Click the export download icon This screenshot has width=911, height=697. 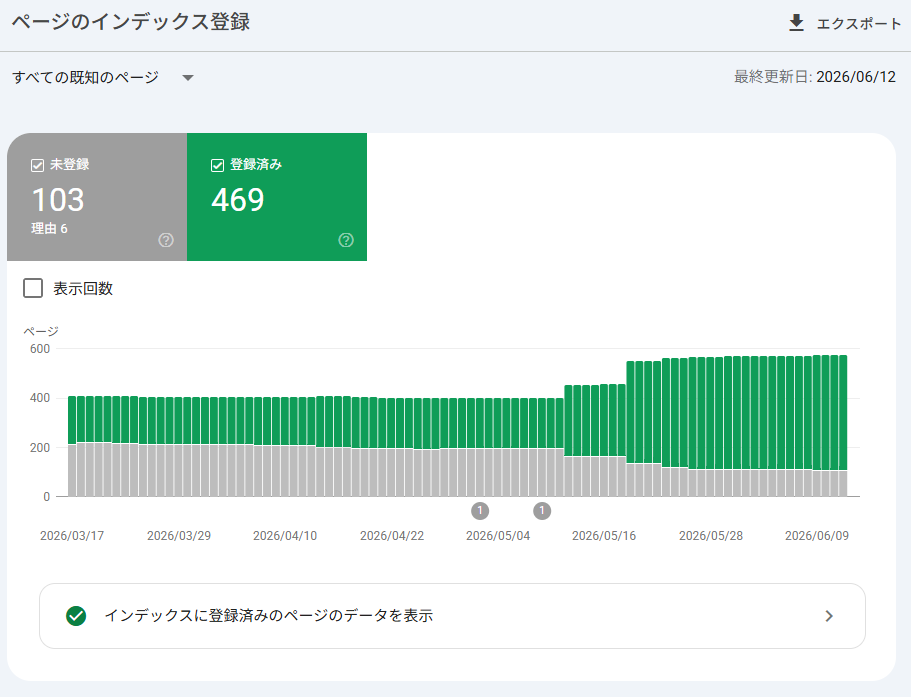(796, 23)
